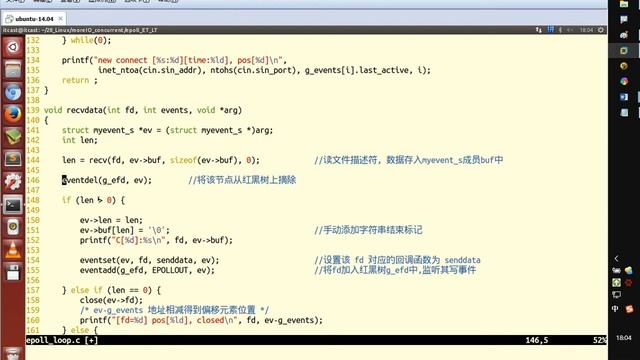Switch to the ubuntu-14.04 VM tab
The height and width of the screenshot is (360, 640).
34,19
